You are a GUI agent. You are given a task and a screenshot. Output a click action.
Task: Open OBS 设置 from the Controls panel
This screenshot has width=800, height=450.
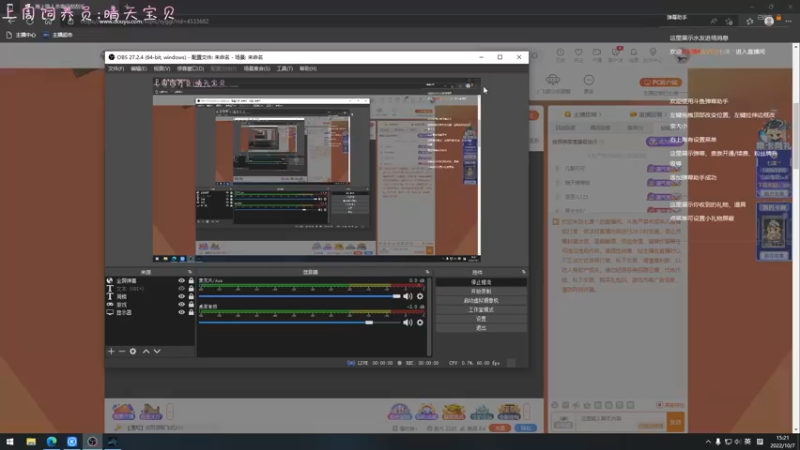tap(481, 319)
